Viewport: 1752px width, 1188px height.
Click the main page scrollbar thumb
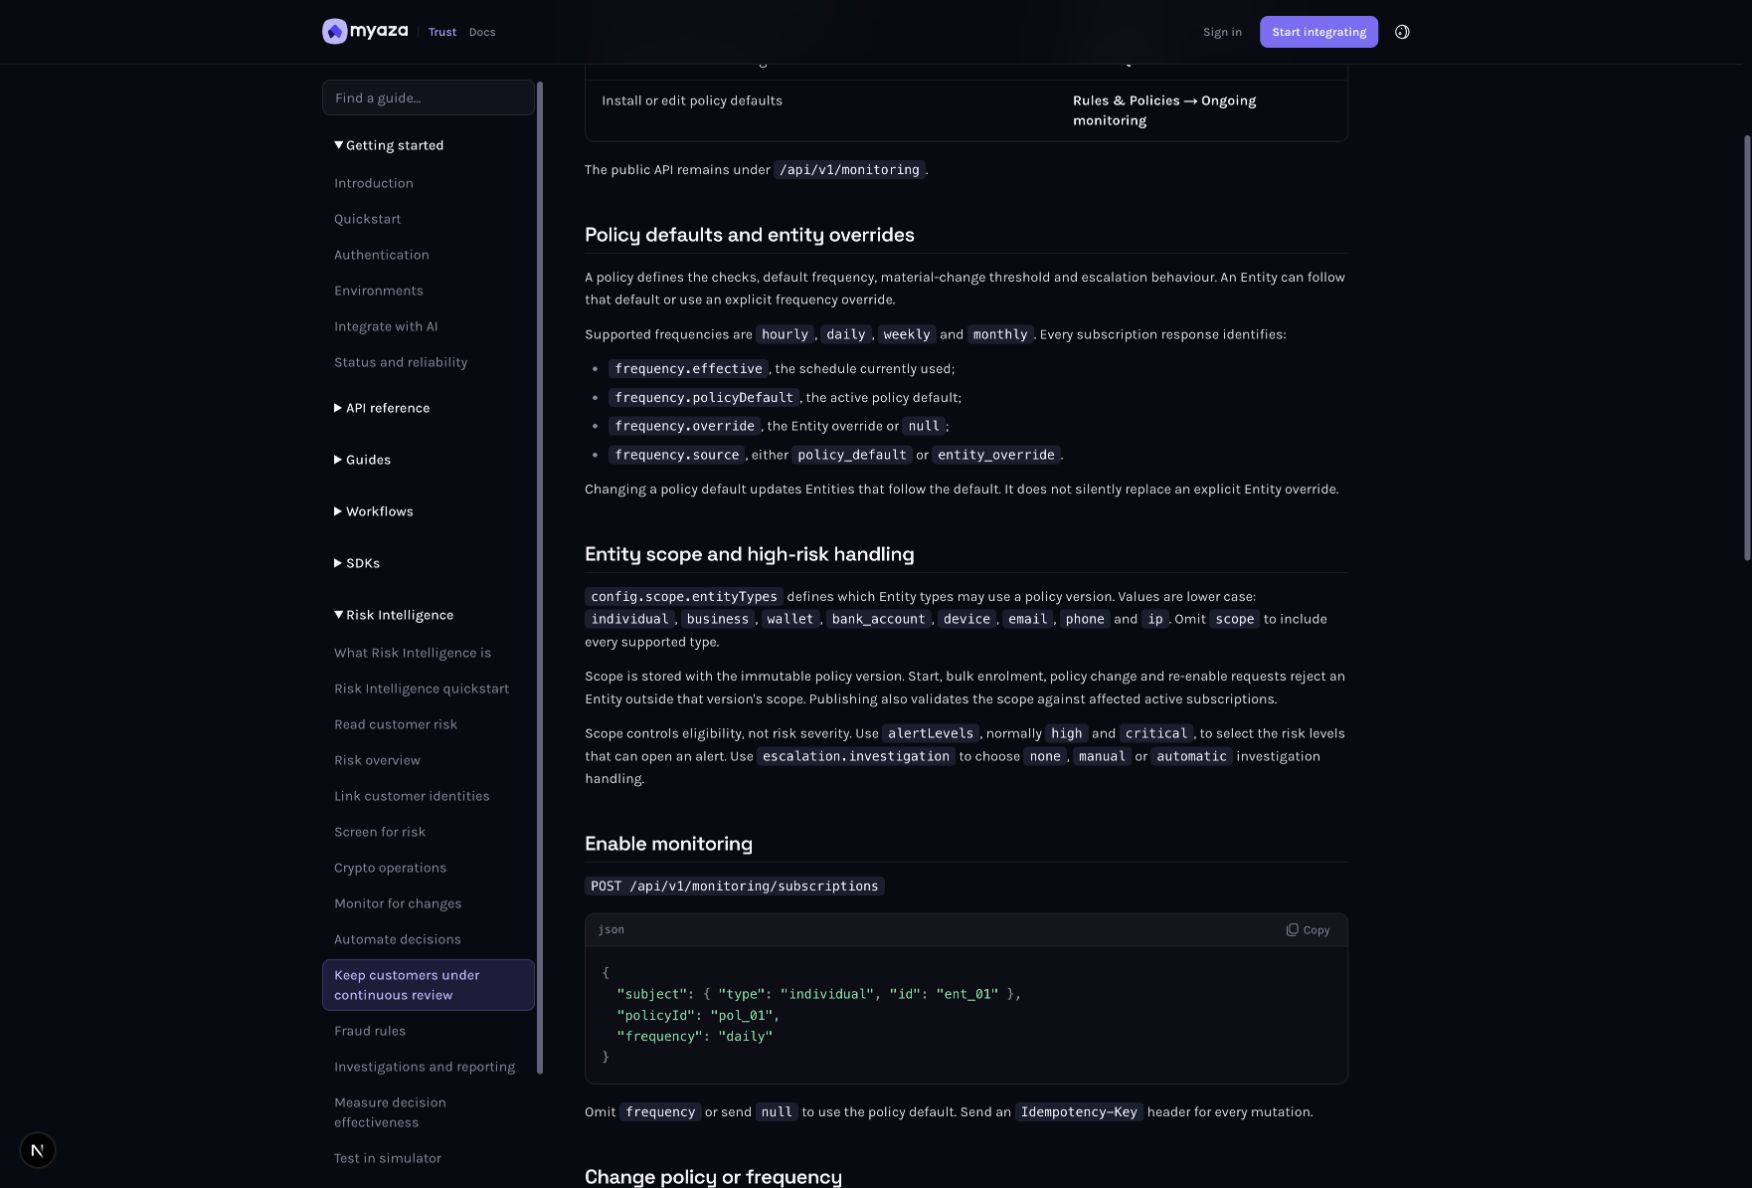(x=1747, y=347)
